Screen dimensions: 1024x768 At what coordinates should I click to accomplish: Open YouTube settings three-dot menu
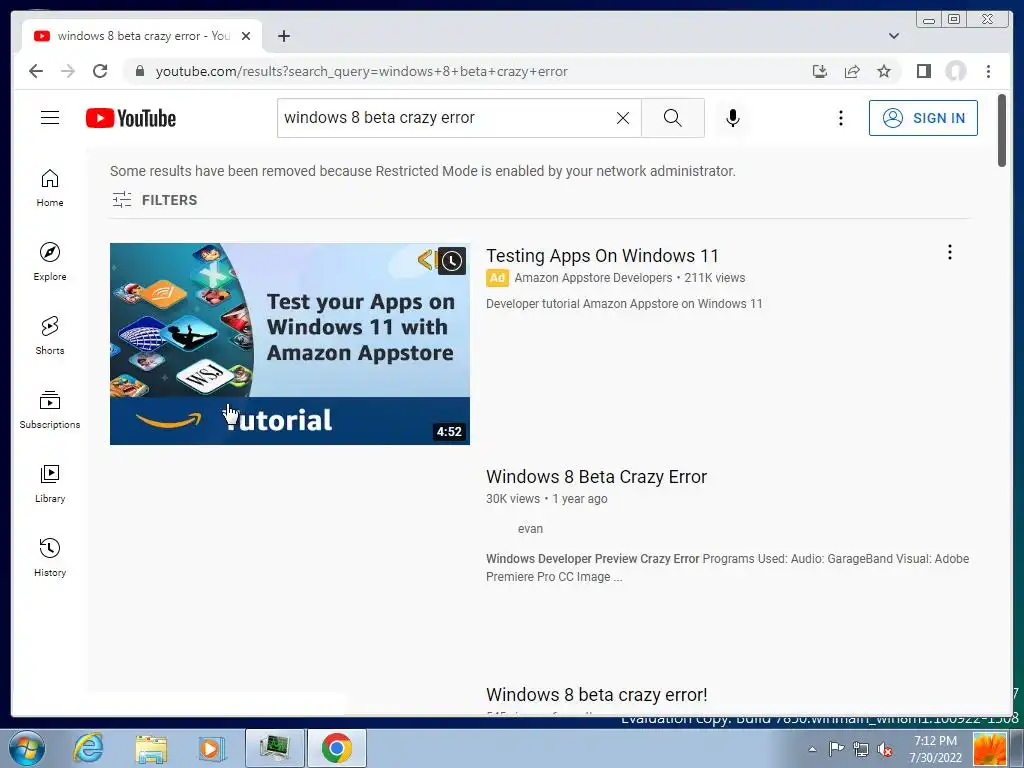[x=840, y=118]
